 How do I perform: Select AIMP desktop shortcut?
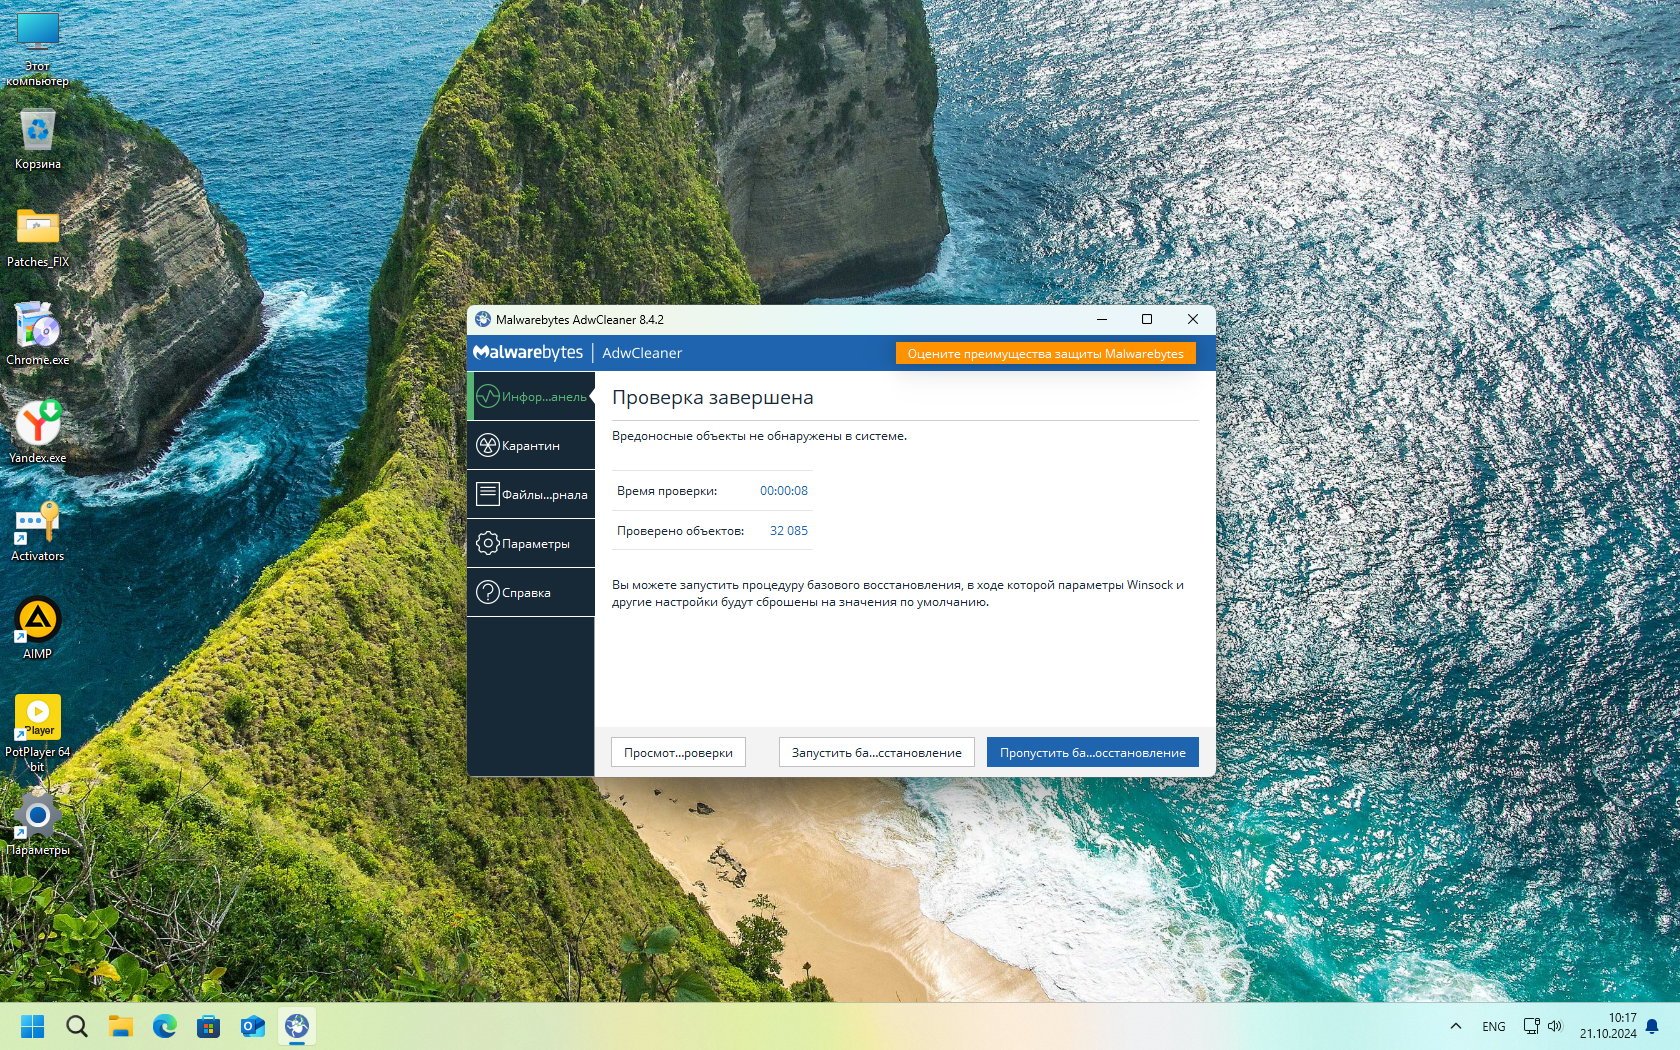point(38,629)
